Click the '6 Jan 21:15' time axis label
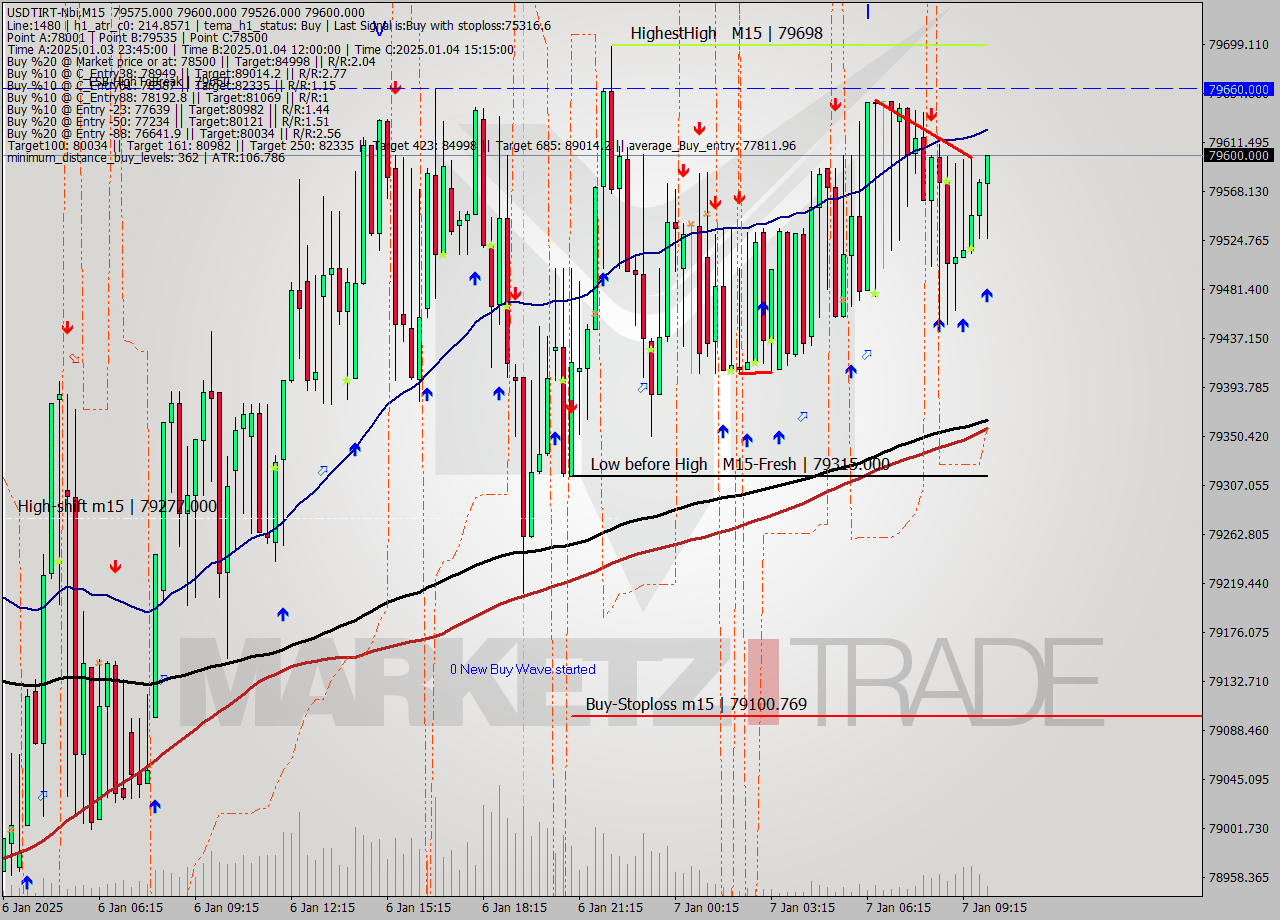1280x920 pixels. tap(610, 908)
